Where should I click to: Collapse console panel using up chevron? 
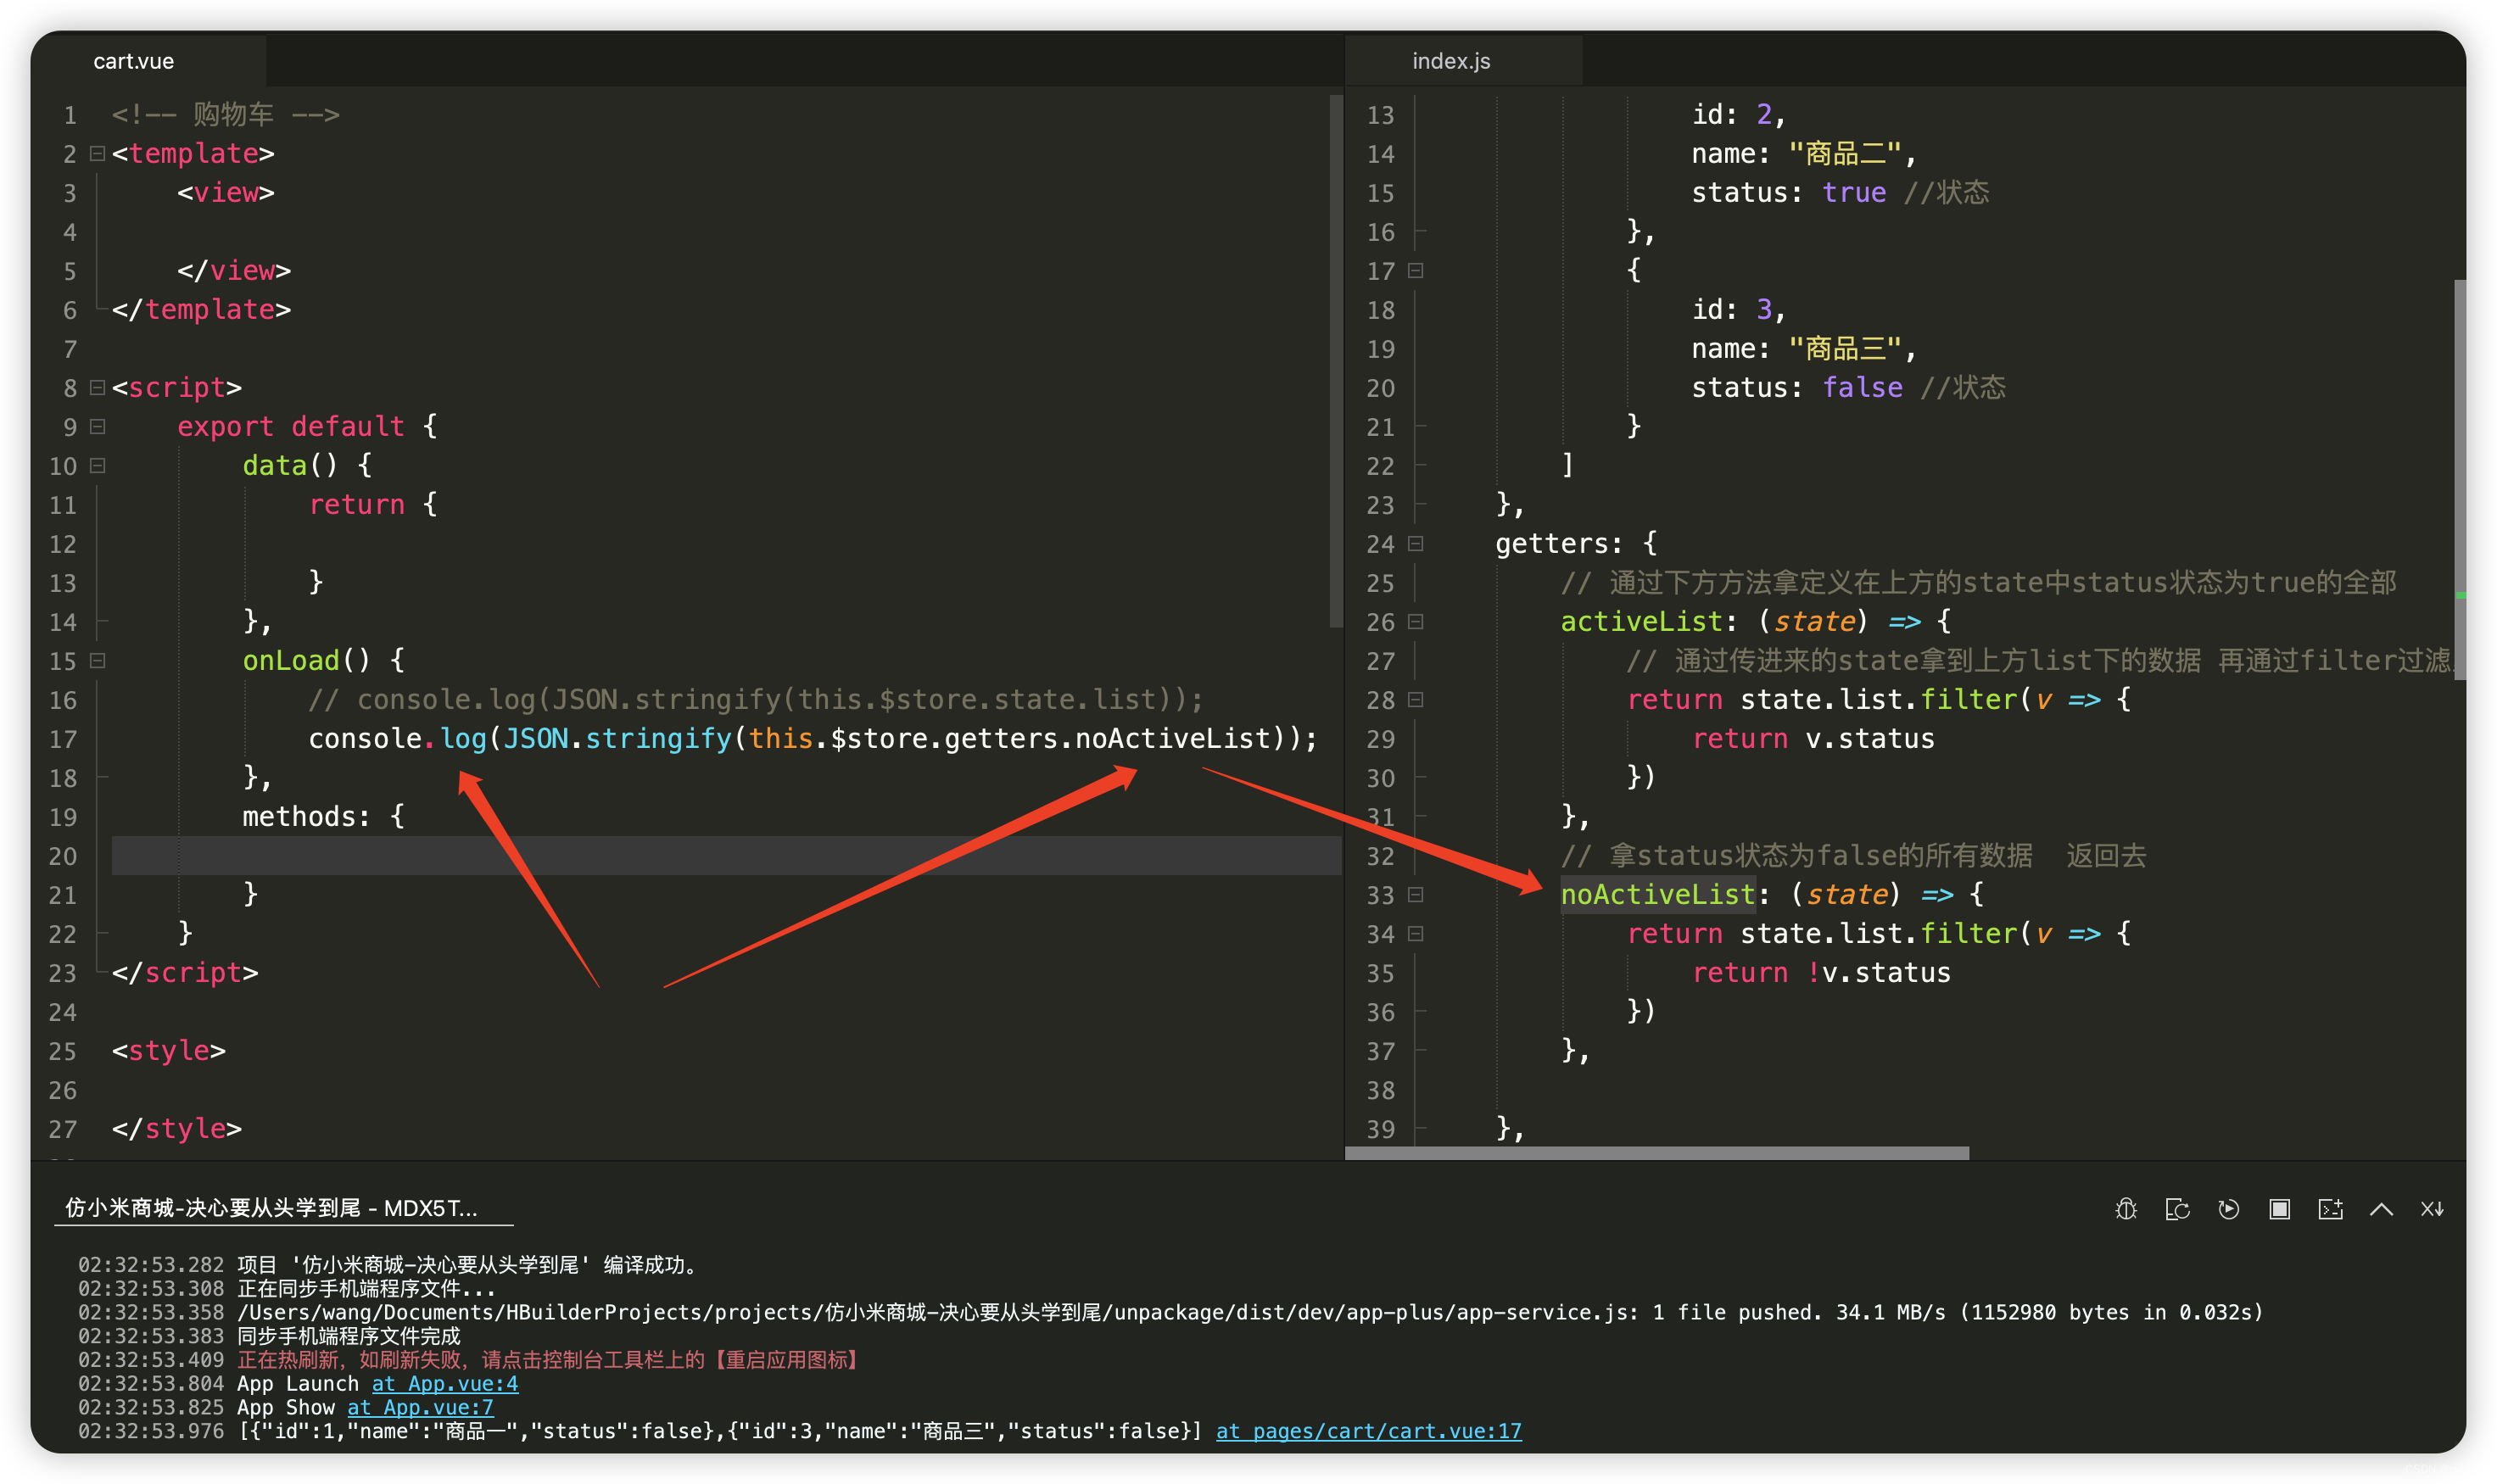(2381, 1209)
